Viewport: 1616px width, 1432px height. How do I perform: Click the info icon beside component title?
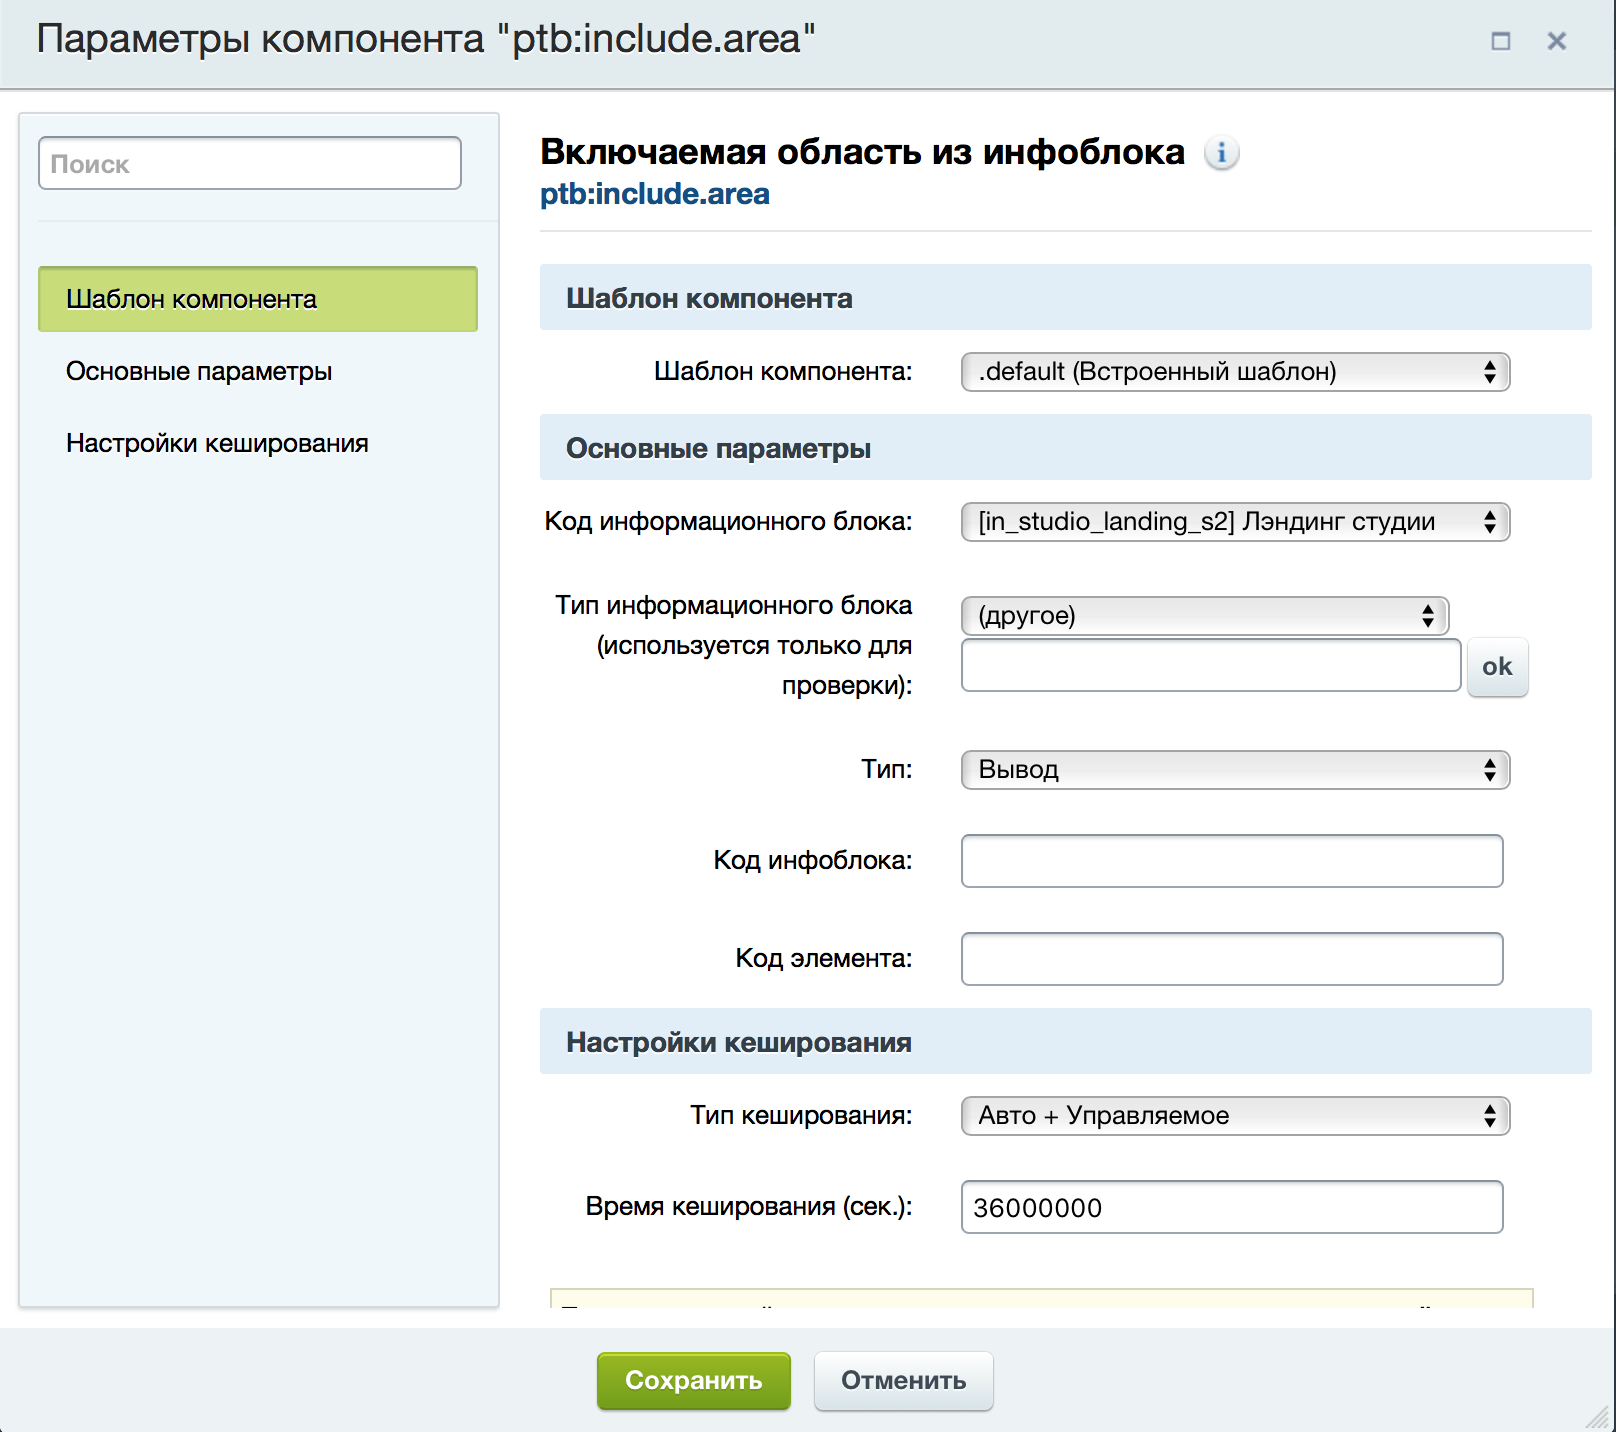(x=1221, y=153)
